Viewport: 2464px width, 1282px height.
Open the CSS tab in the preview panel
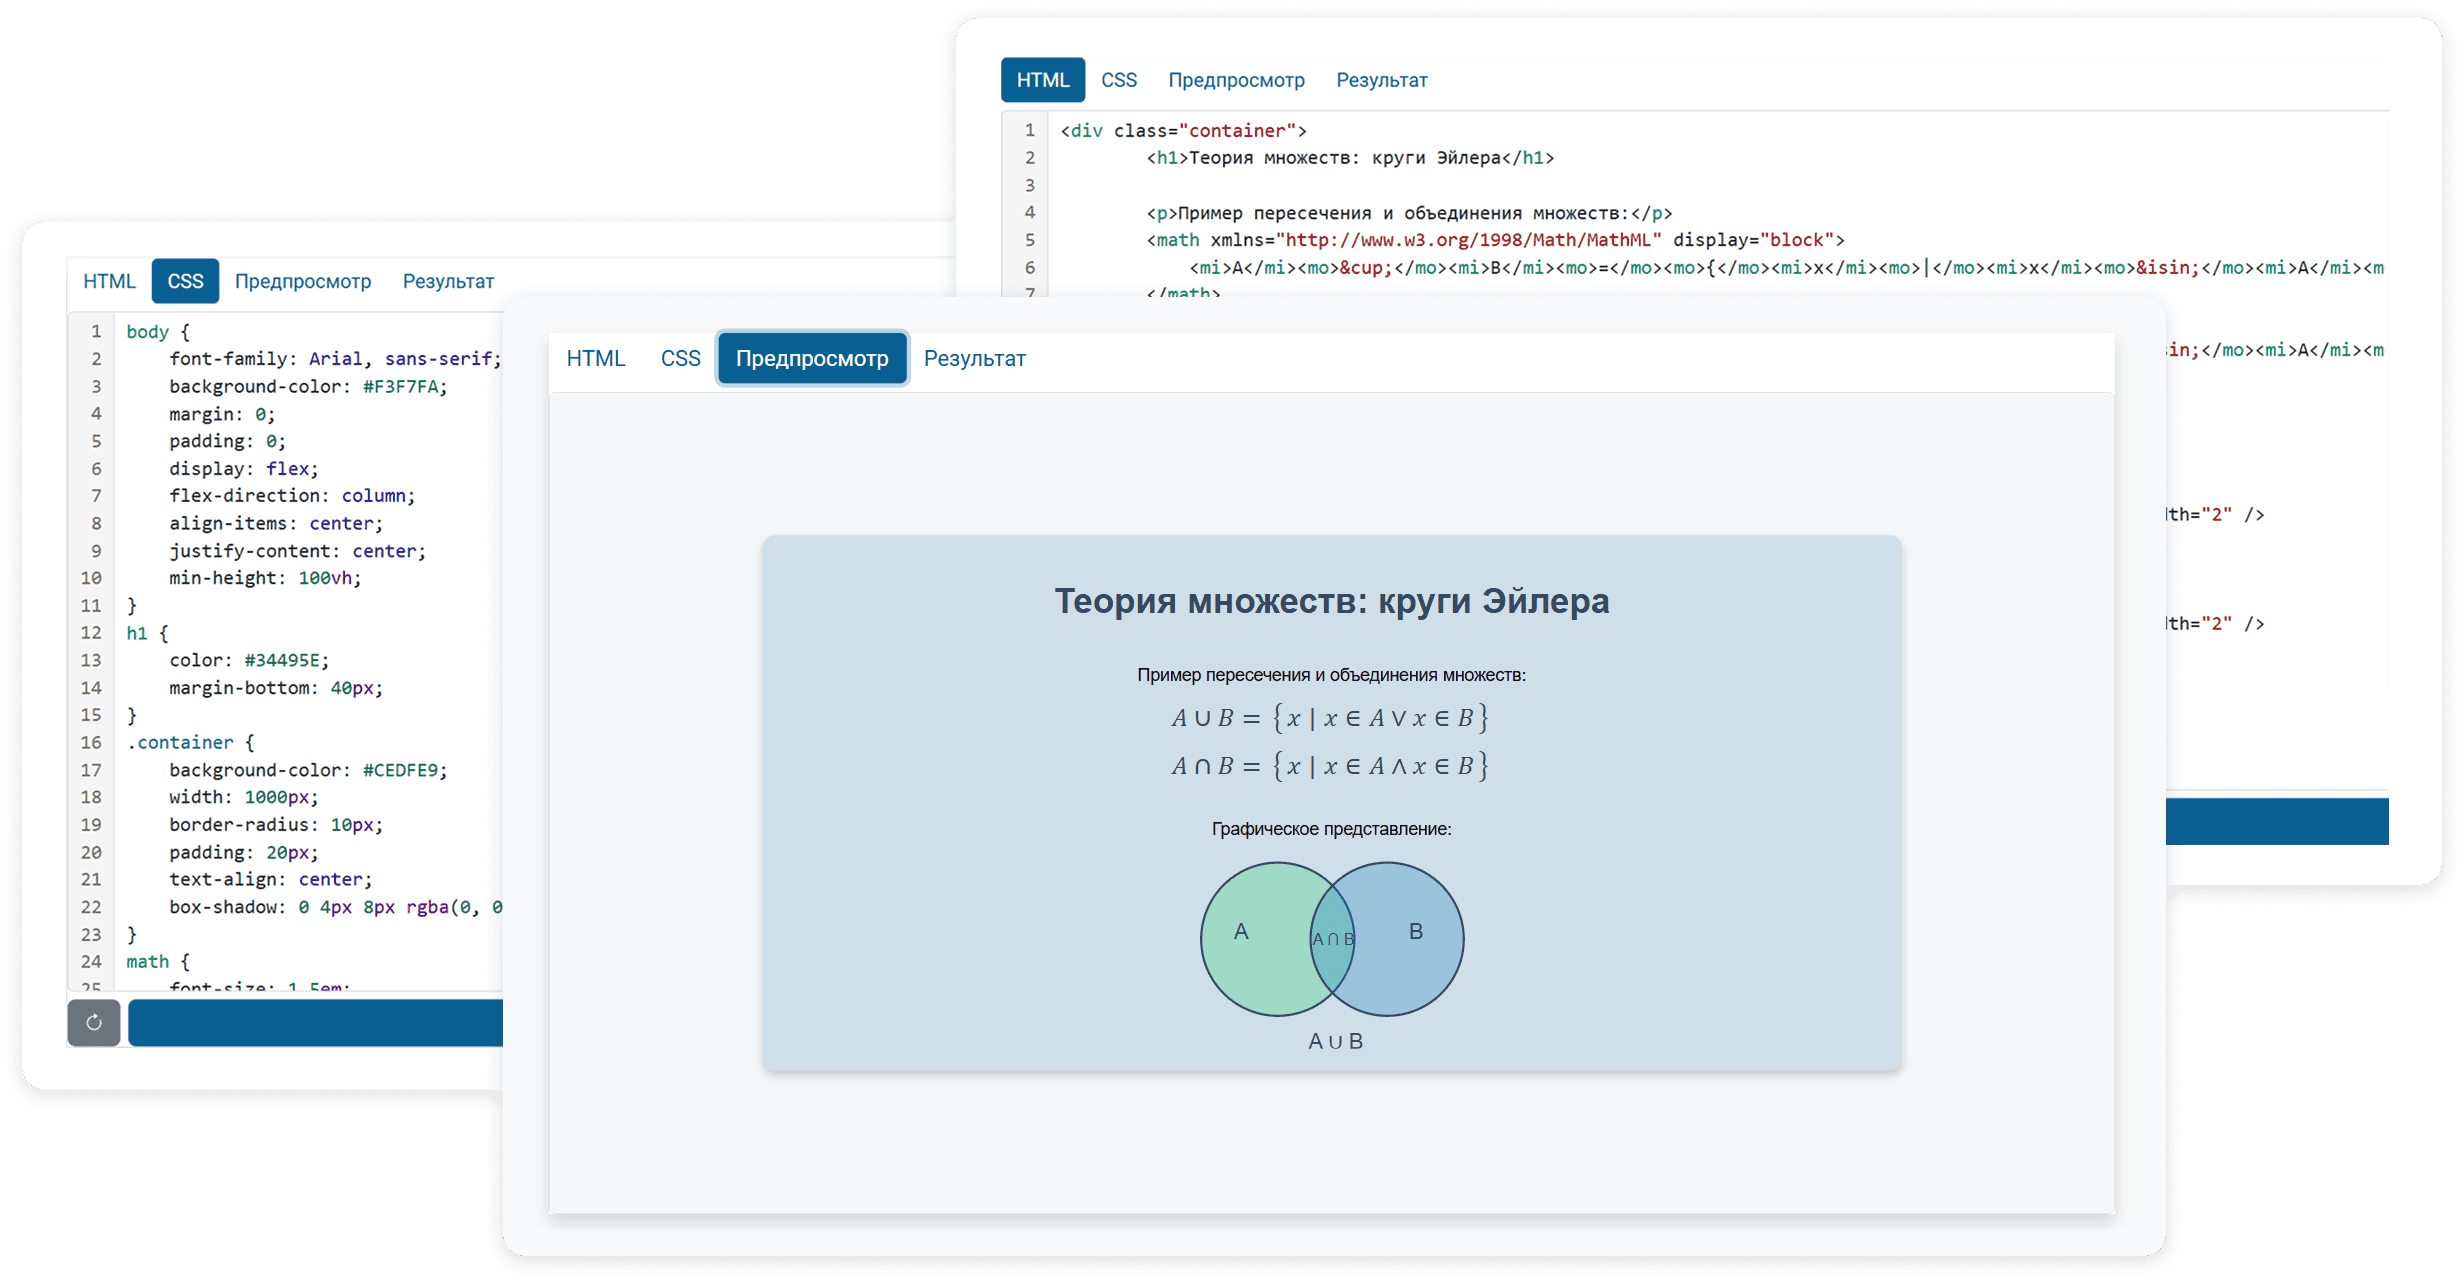pos(680,358)
